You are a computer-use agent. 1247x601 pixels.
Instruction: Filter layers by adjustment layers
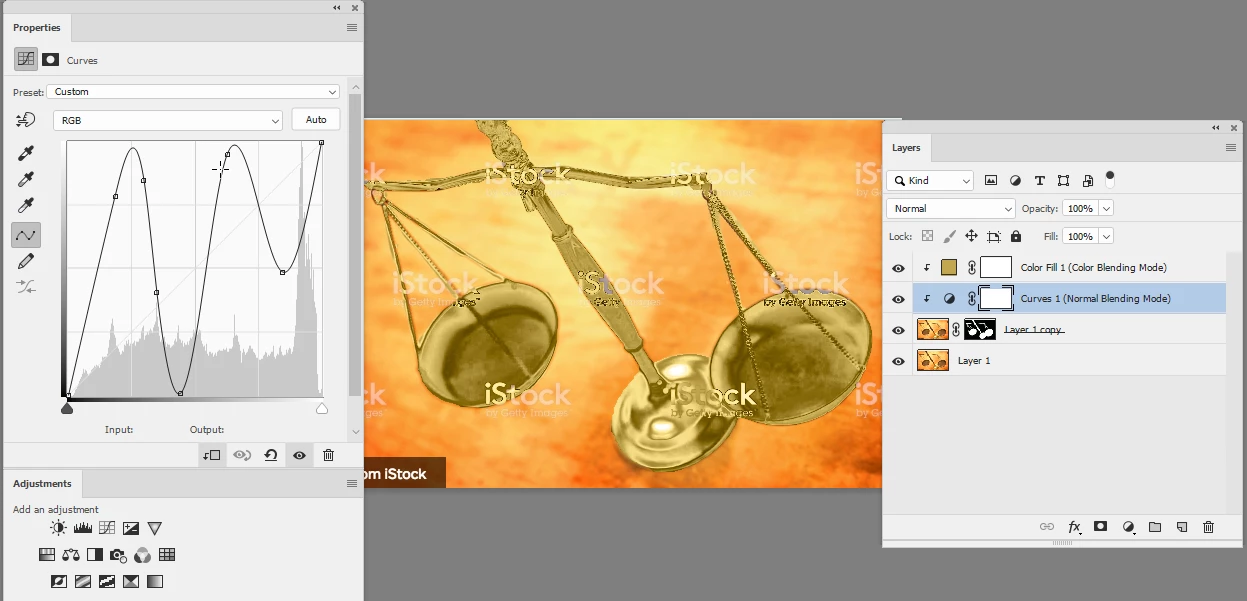1015,181
